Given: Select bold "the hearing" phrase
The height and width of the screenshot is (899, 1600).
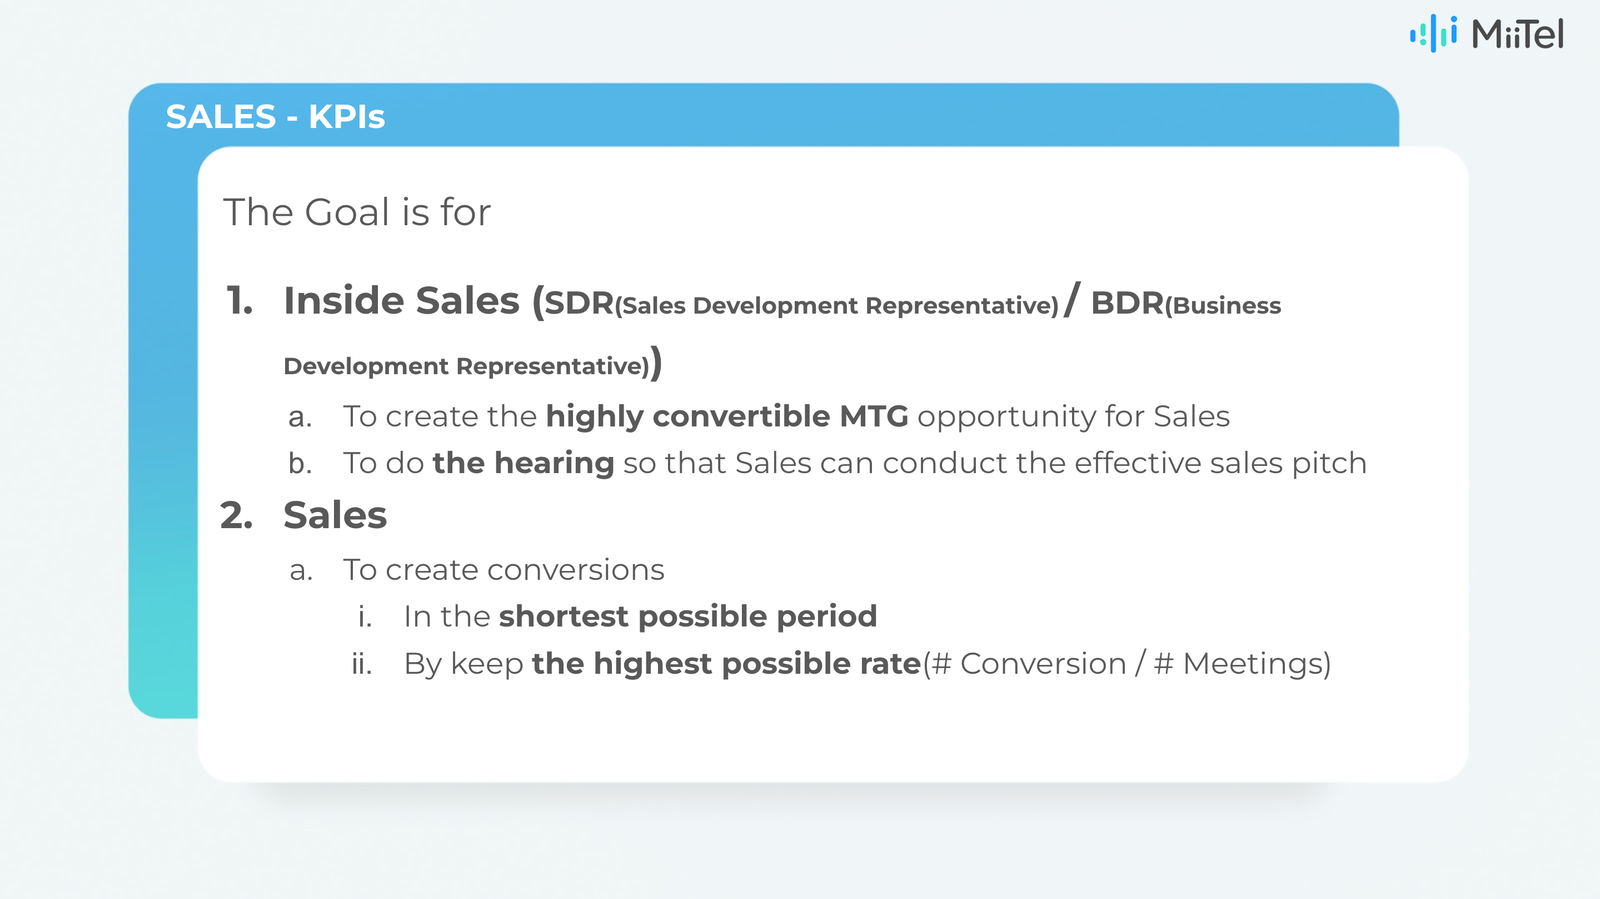Looking at the screenshot, I should (523, 463).
